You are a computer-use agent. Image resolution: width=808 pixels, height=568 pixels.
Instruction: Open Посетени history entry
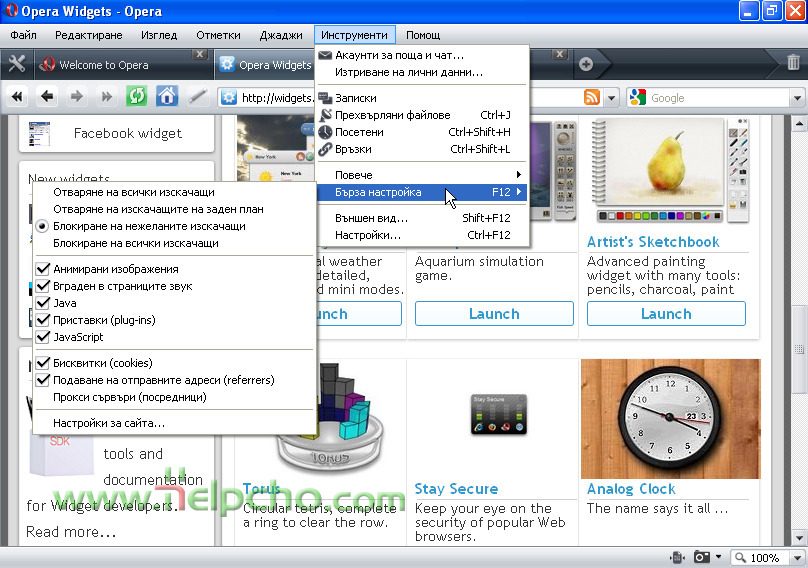tap(422, 132)
